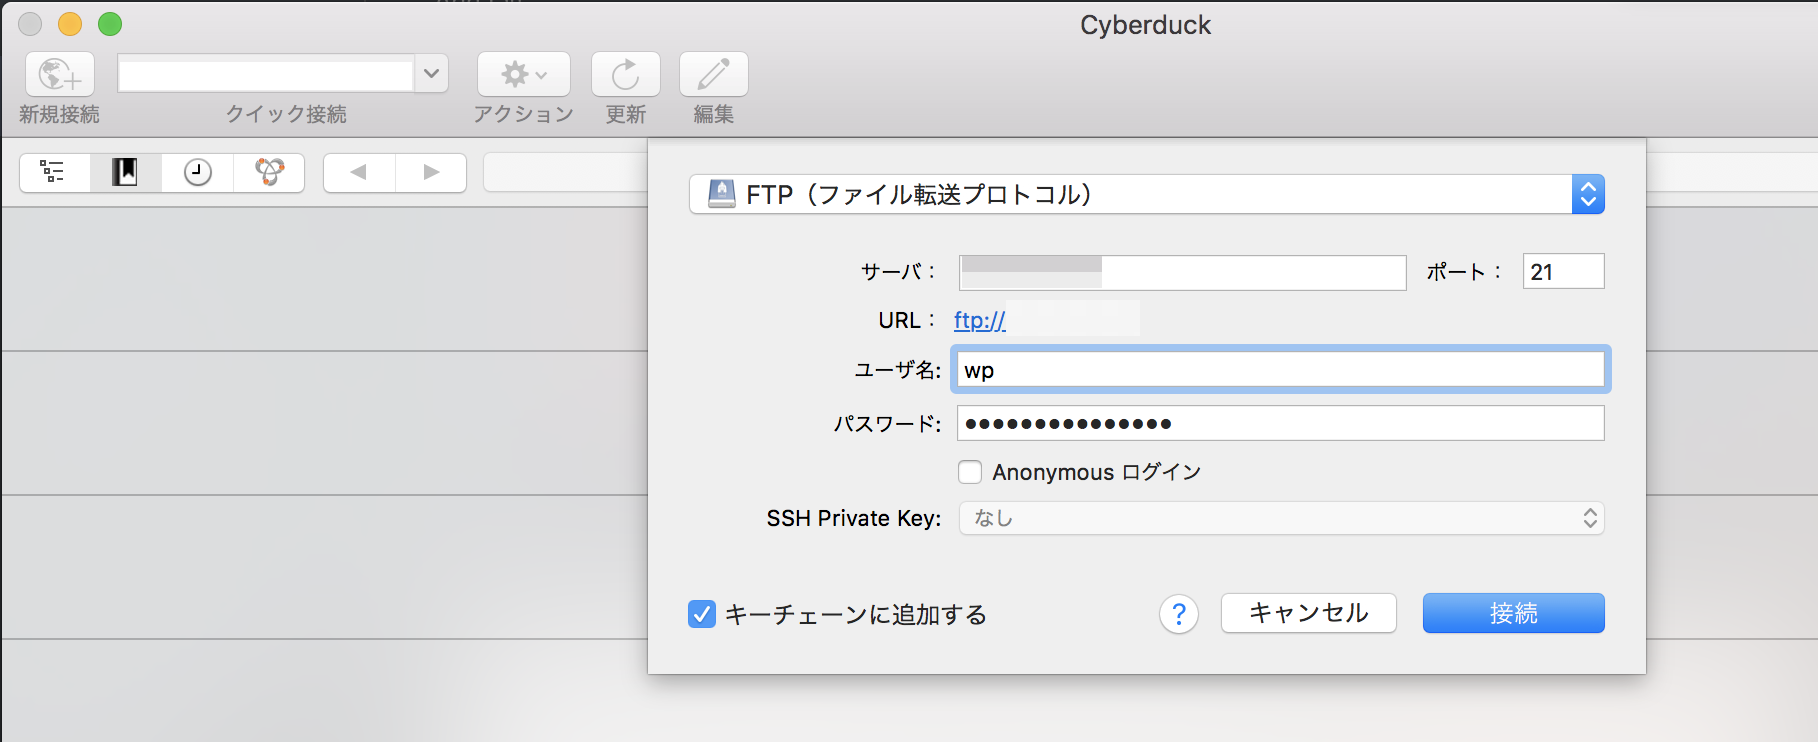
Task: Switch to outline browser view
Action: coord(54,172)
